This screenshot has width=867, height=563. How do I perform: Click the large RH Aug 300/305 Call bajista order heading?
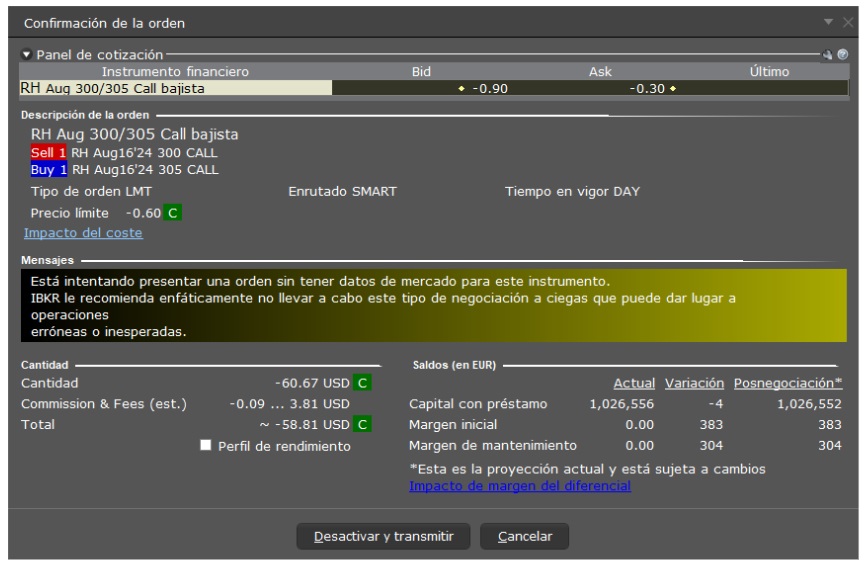134,134
